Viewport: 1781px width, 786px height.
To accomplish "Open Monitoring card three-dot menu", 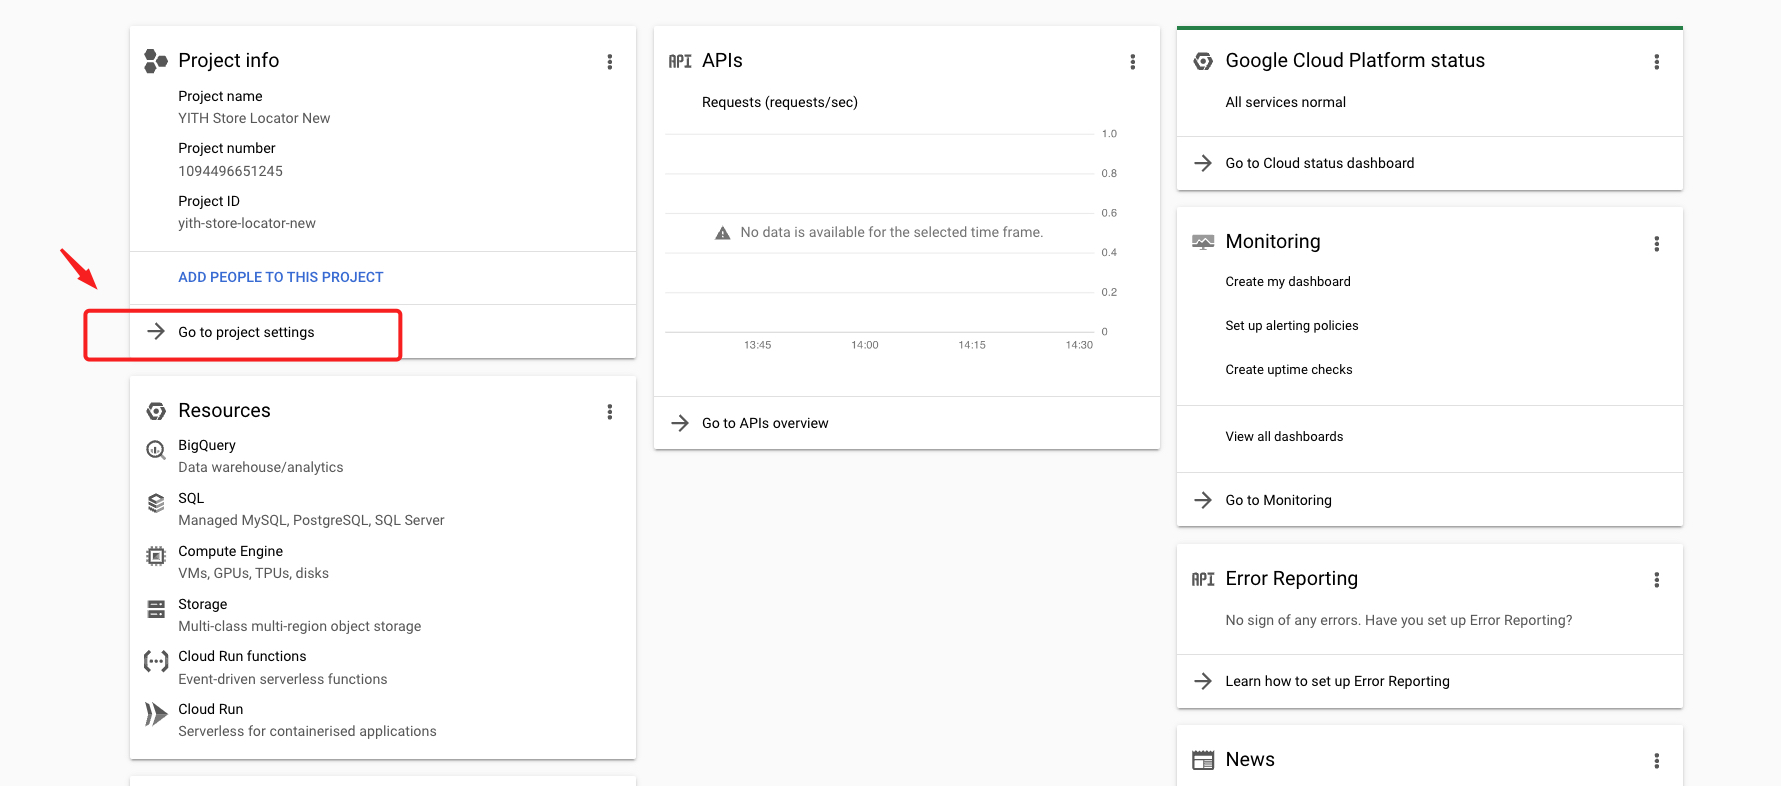I will [x=1656, y=244].
